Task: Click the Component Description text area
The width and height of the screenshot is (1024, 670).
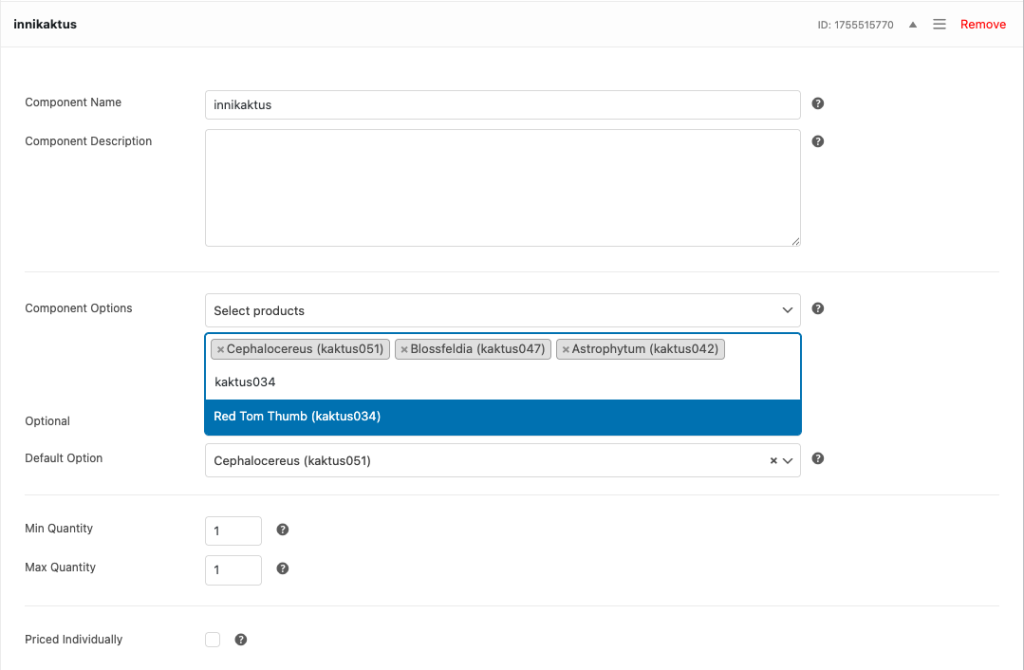Action: pos(502,188)
